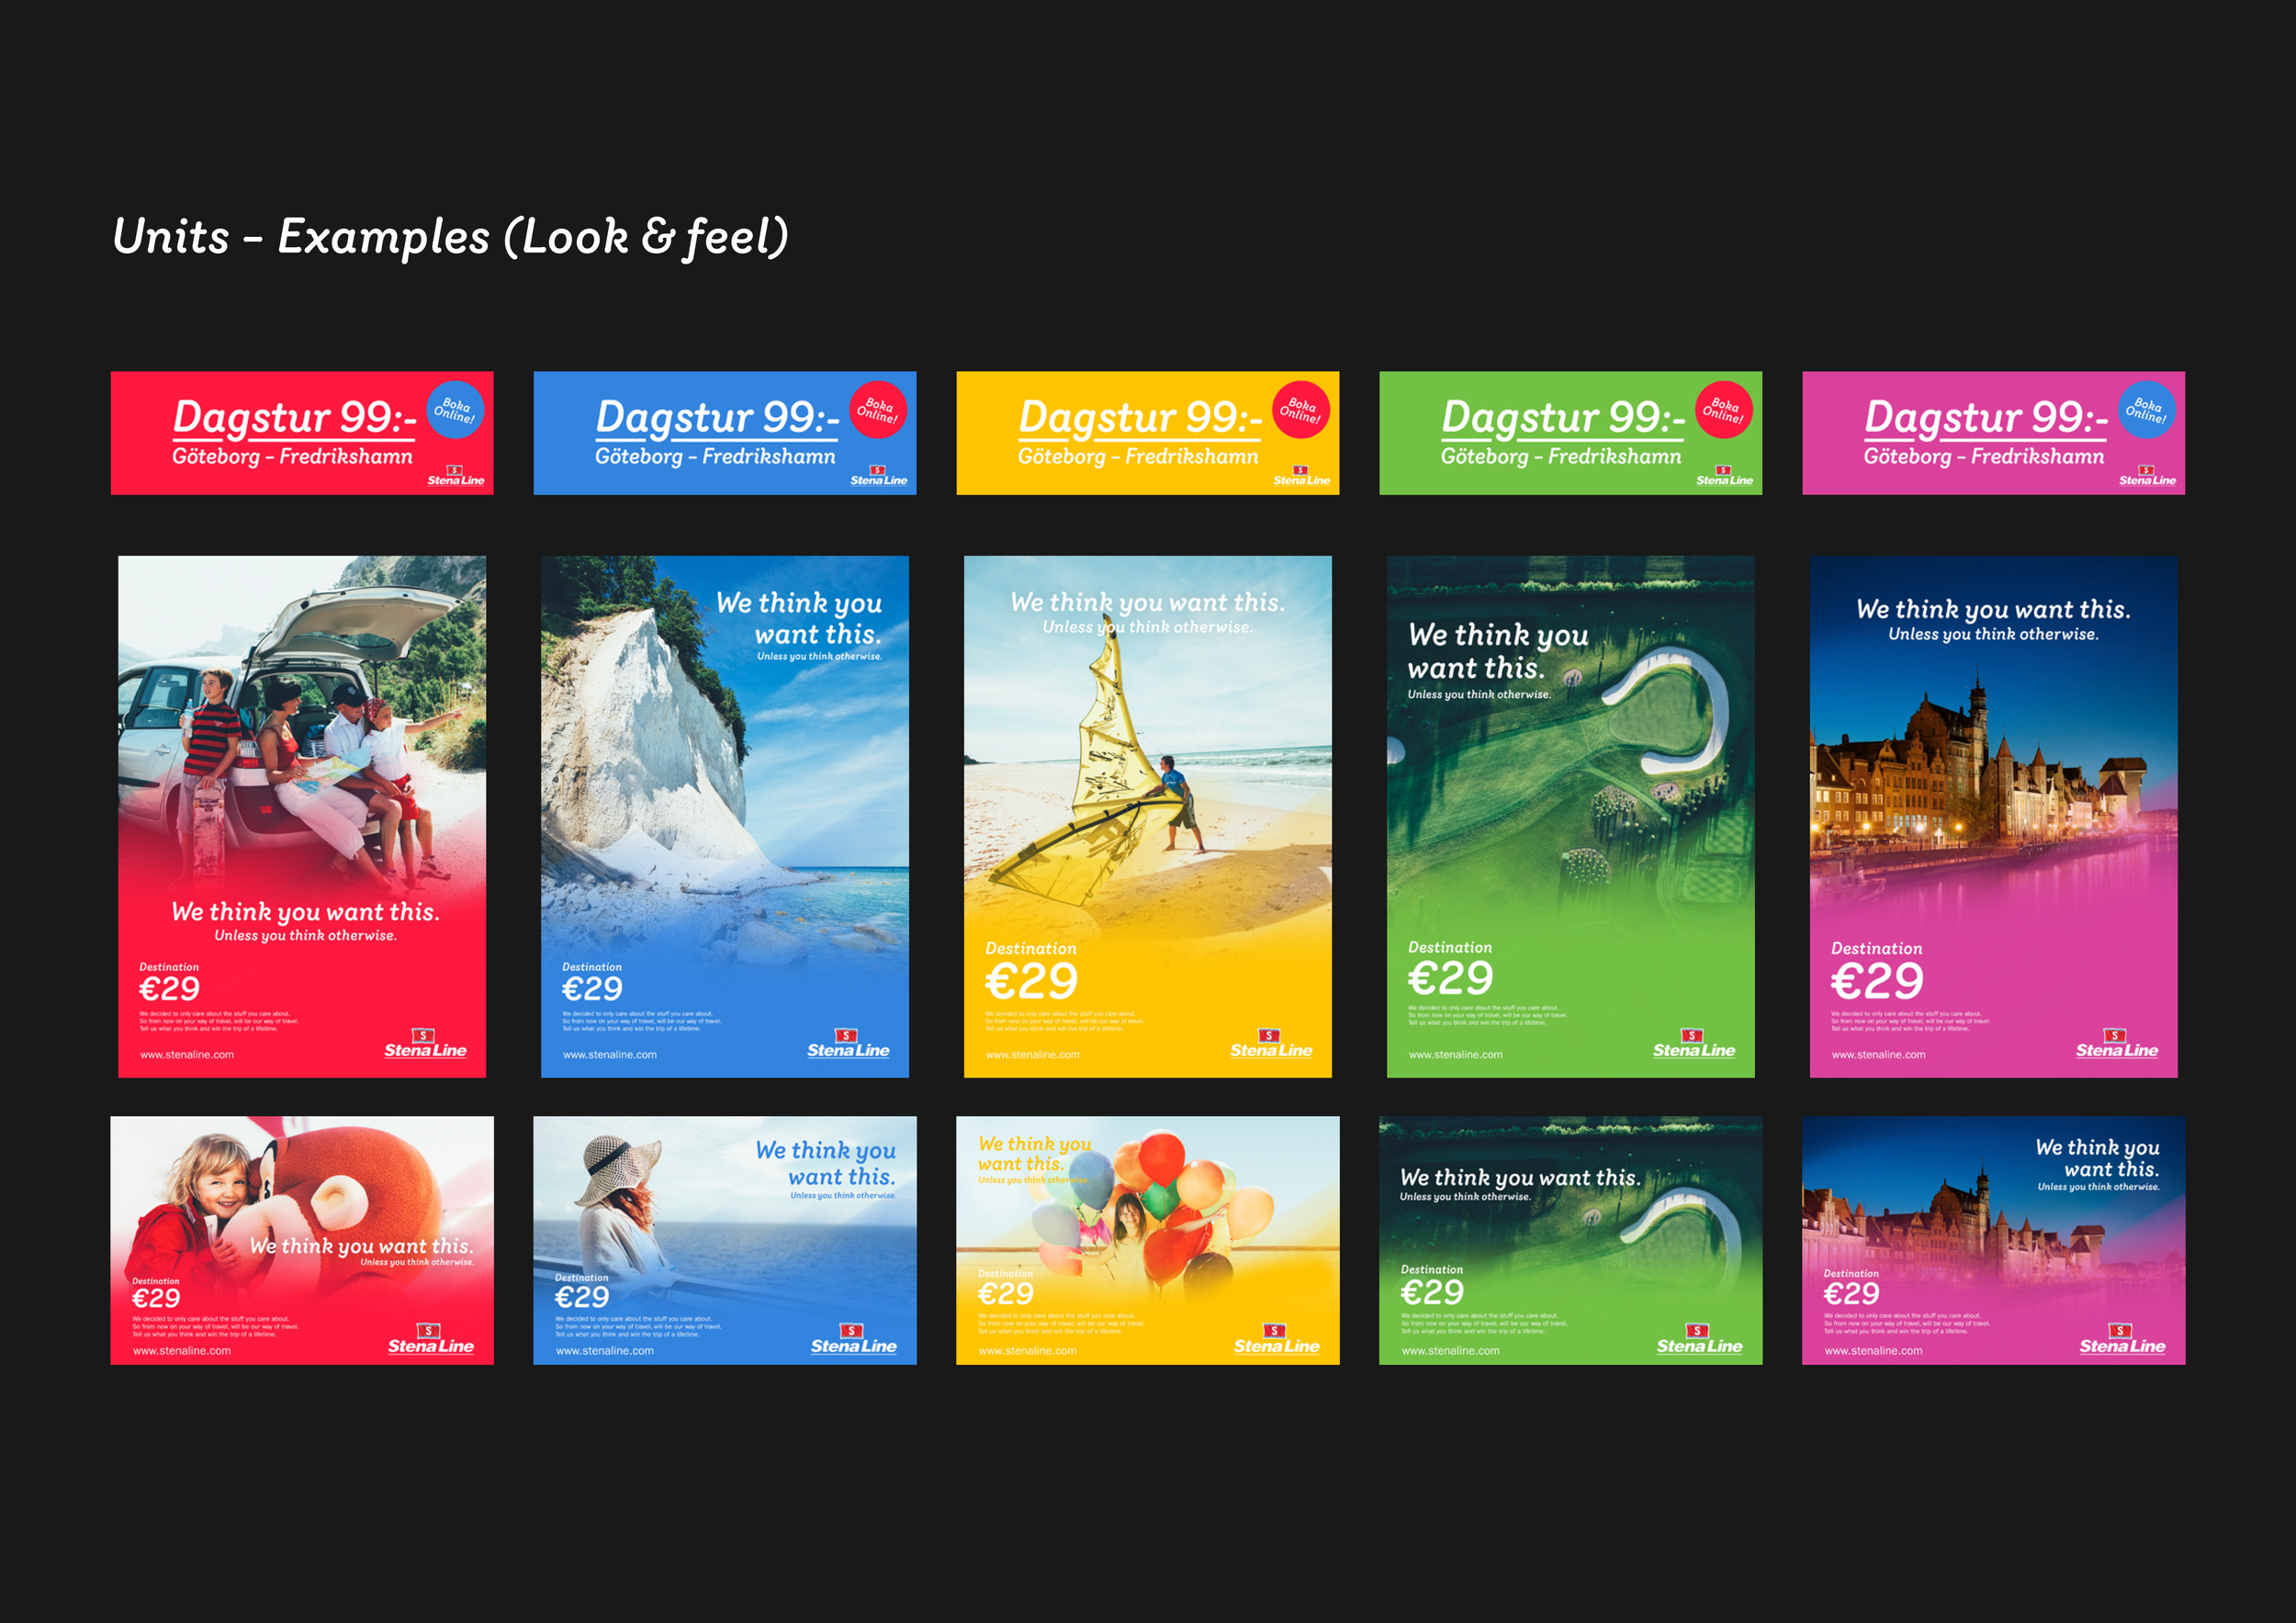Open www.stenaline.com link on tall green golf poster
This screenshot has height=1623, width=2296.
click(x=1456, y=1055)
